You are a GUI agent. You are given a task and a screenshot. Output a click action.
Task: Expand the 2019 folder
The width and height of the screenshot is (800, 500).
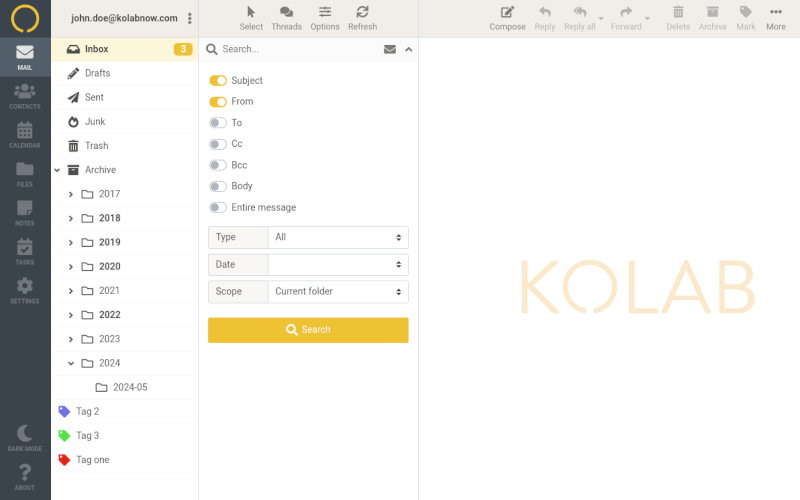(71, 242)
